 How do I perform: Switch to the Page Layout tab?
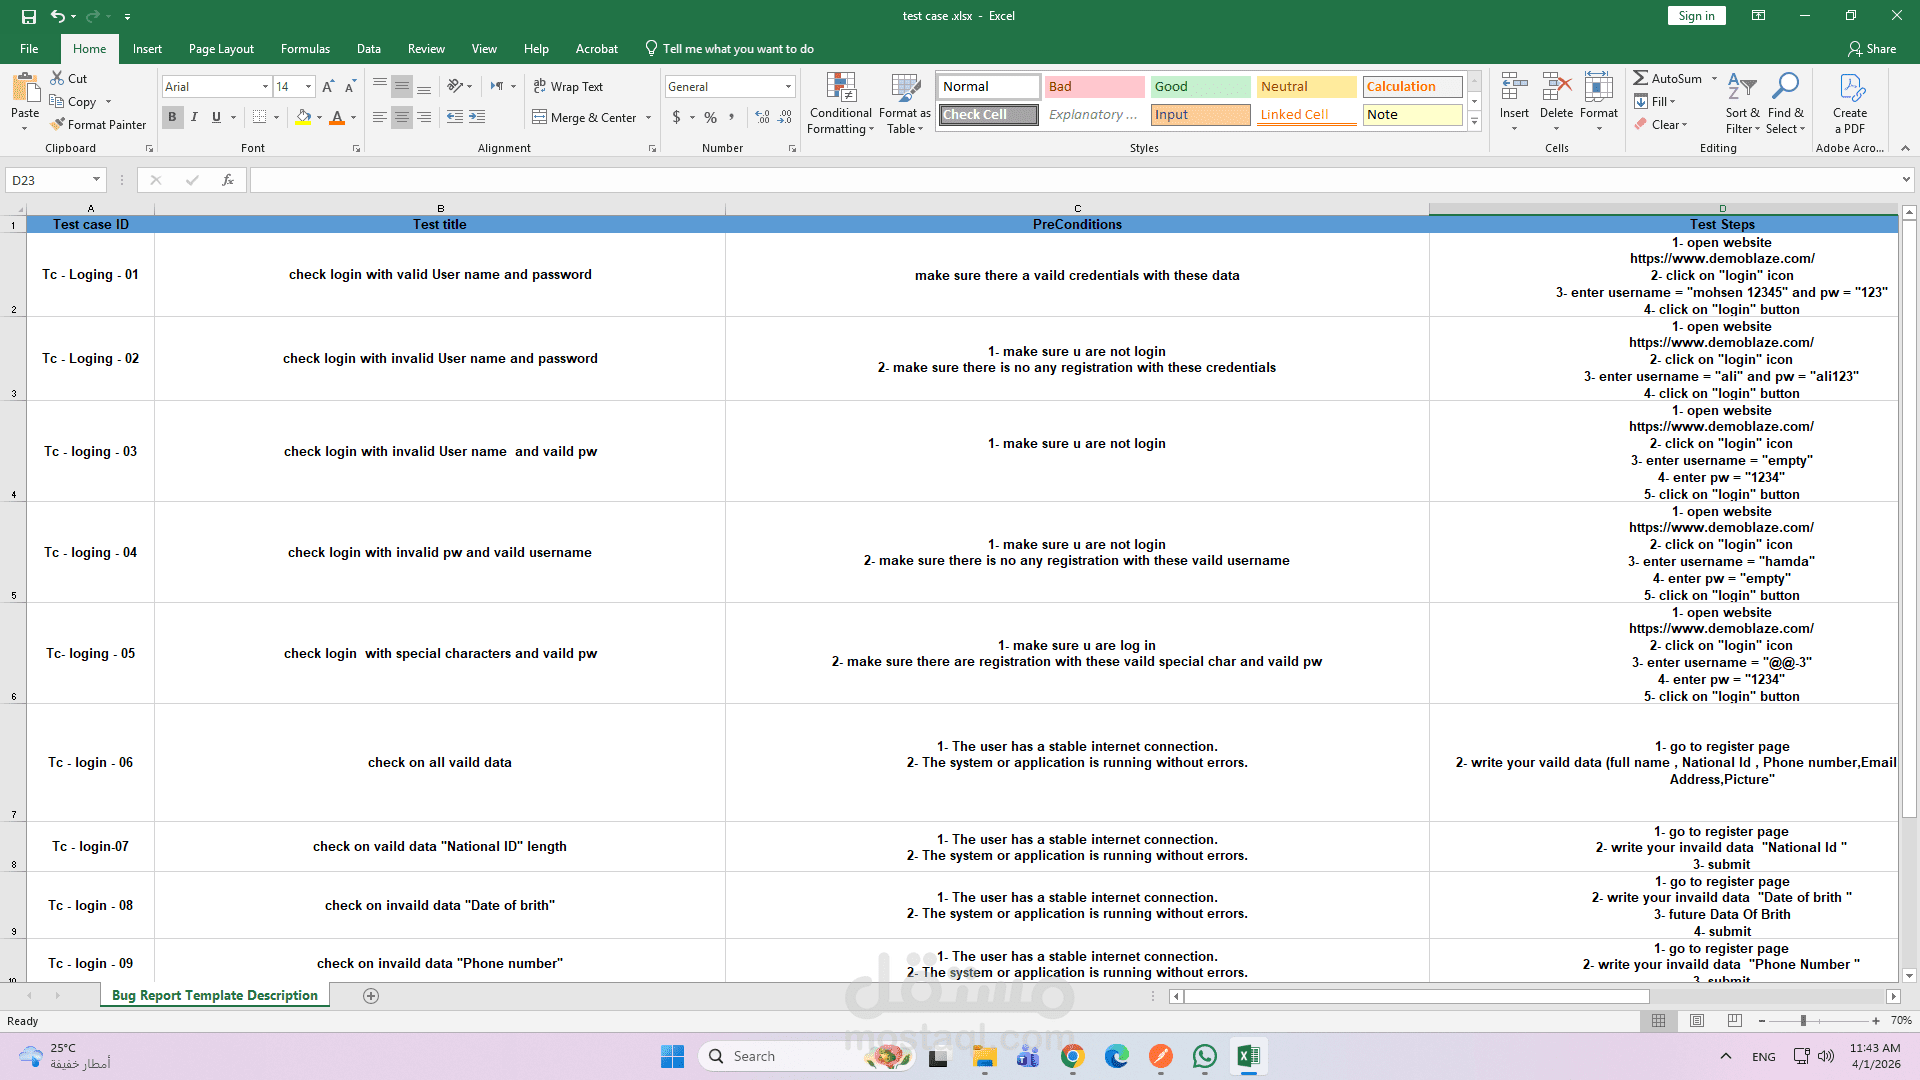(221, 49)
